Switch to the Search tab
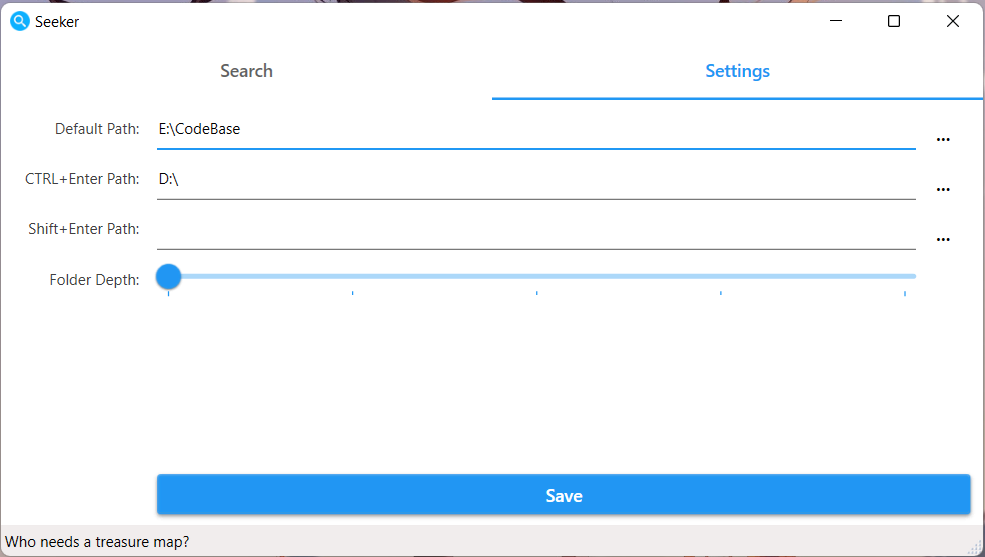The image size is (985, 557). coord(246,71)
